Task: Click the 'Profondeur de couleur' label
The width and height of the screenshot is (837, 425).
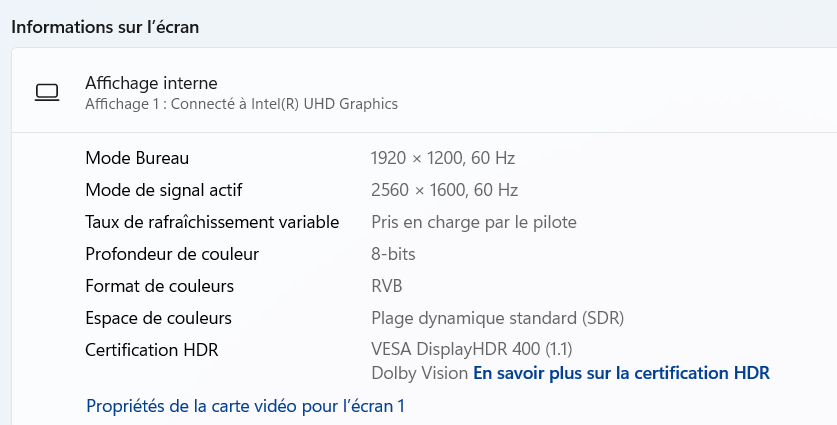Action: 172,254
